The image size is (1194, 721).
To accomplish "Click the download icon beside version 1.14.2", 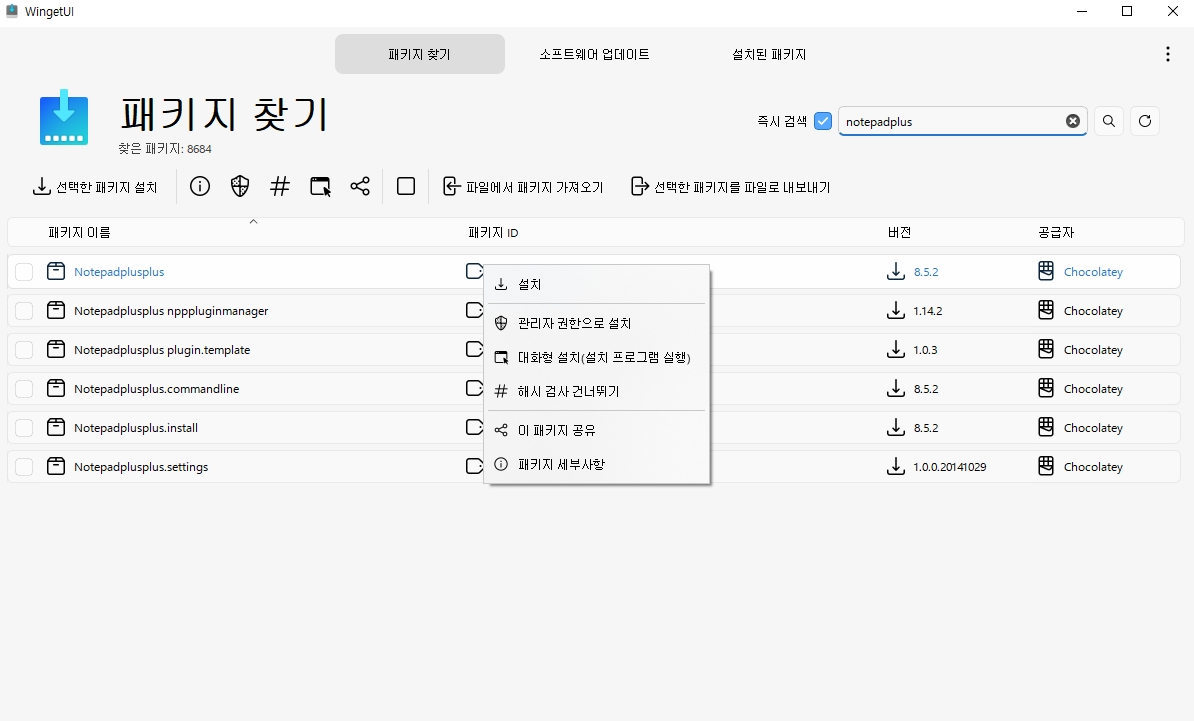I will coord(896,310).
